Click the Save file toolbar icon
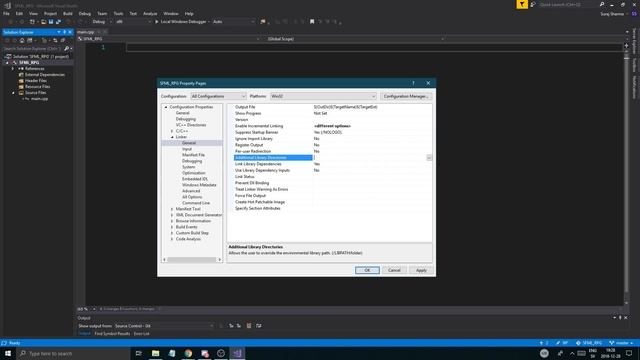This screenshot has width=640, height=360. pyautogui.click(x=51, y=22)
